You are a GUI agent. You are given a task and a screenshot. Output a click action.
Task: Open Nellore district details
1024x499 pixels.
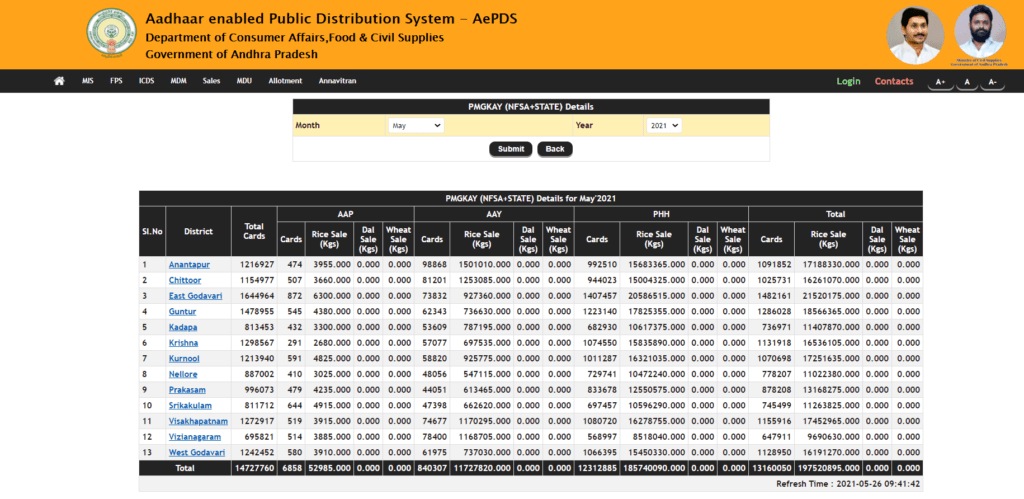click(183, 374)
